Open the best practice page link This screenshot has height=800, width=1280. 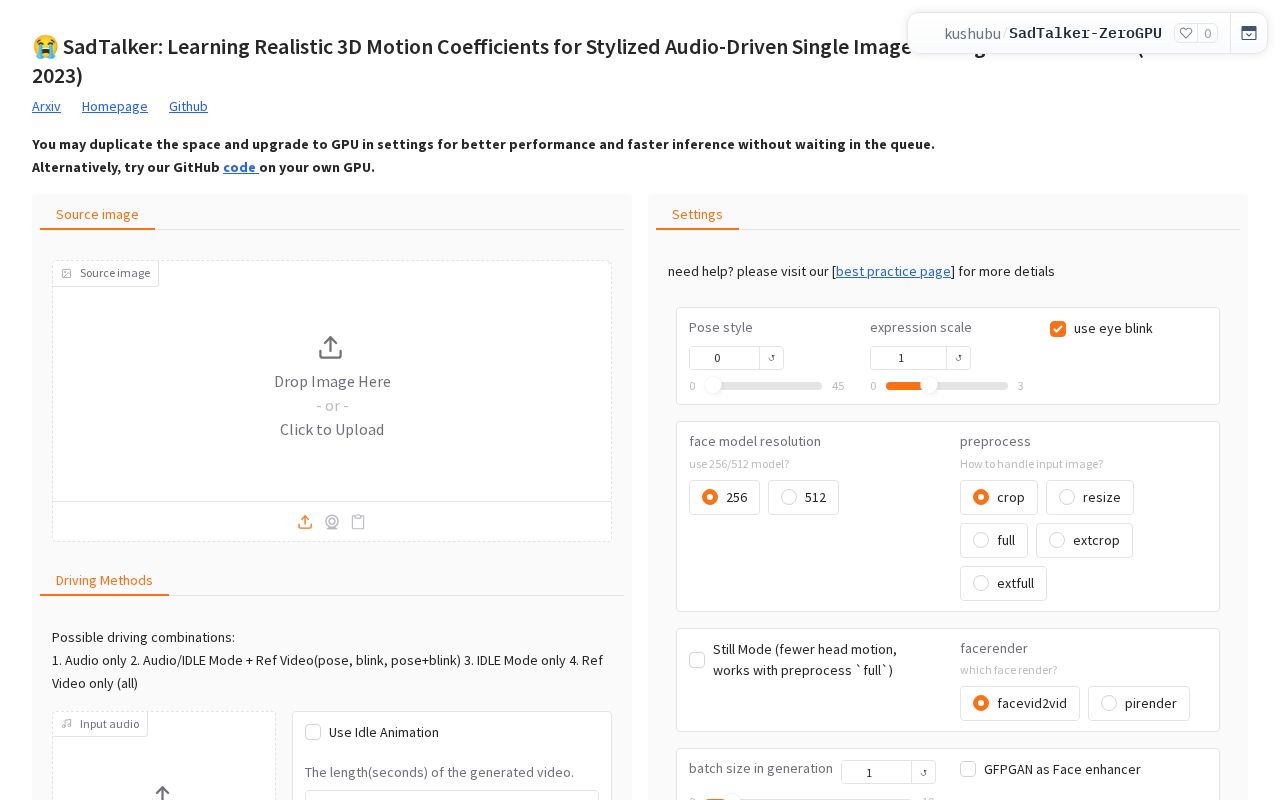(893, 271)
